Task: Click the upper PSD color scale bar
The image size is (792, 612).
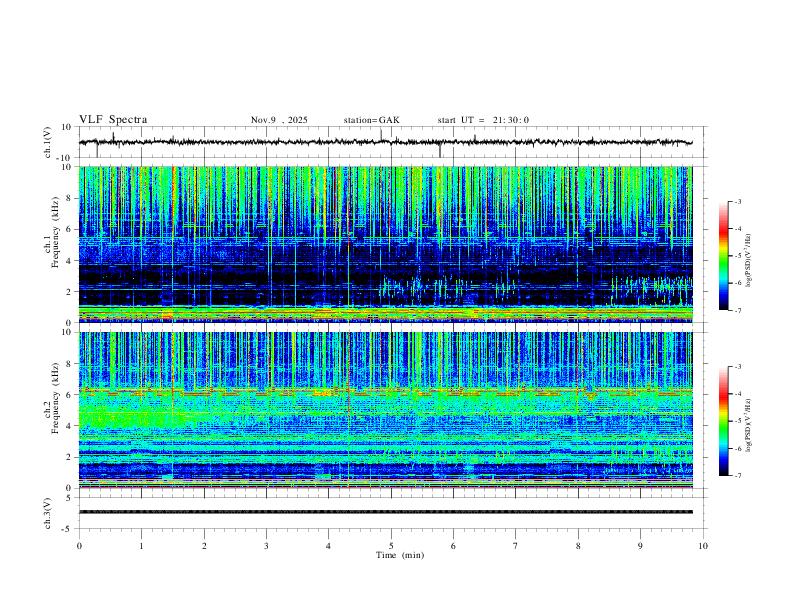Action: coord(723,256)
